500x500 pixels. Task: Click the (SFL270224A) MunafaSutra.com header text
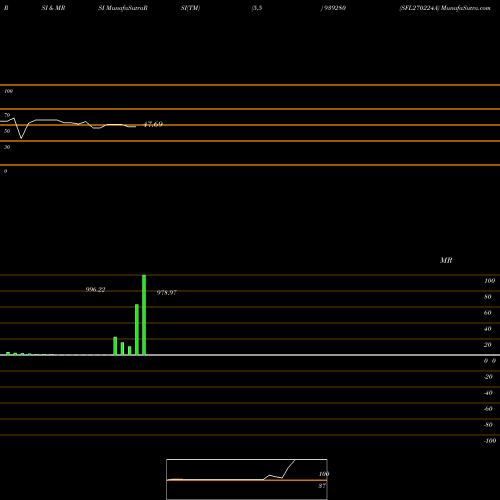[445, 8]
